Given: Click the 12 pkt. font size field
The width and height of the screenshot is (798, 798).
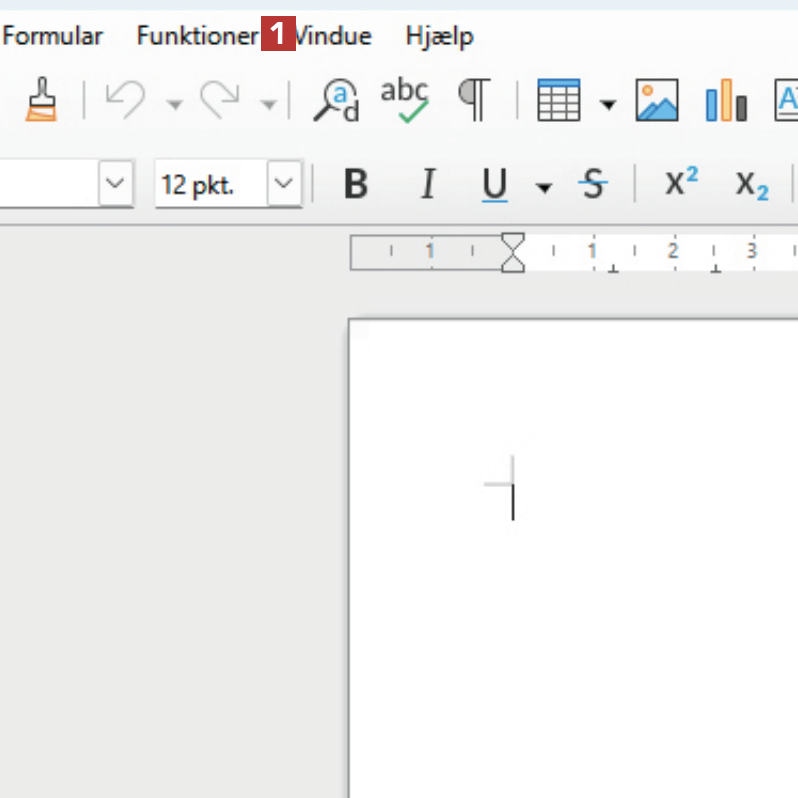Looking at the screenshot, I should click(x=210, y=185).
